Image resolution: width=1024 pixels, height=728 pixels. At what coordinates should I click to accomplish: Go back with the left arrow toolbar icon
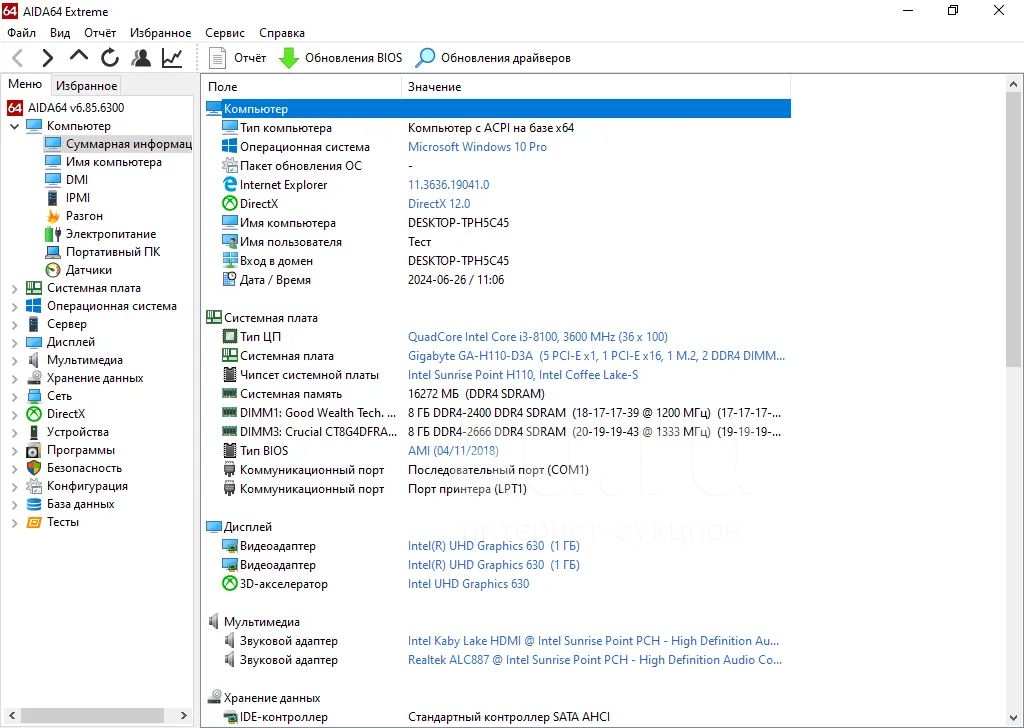[18, 58]
